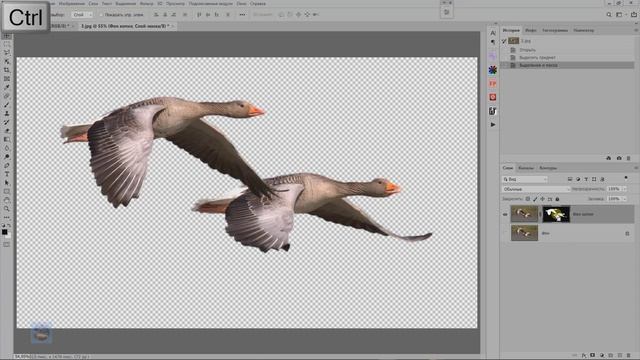
Task: Open the Opacity 100% dropdown arrow
Action: 624,189
